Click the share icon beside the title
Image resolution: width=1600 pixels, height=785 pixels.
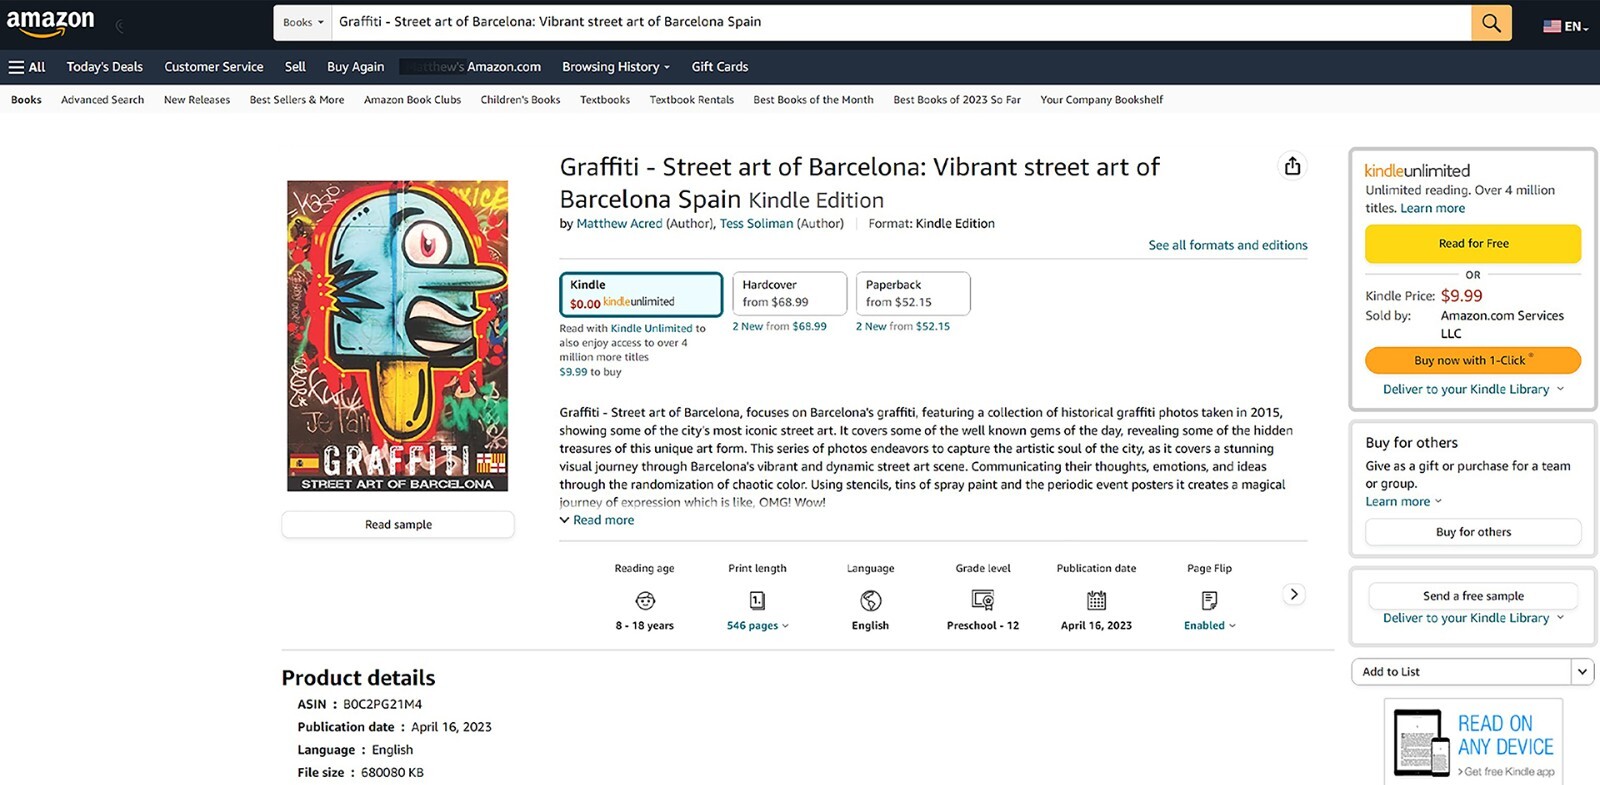tap(1292, 166)
